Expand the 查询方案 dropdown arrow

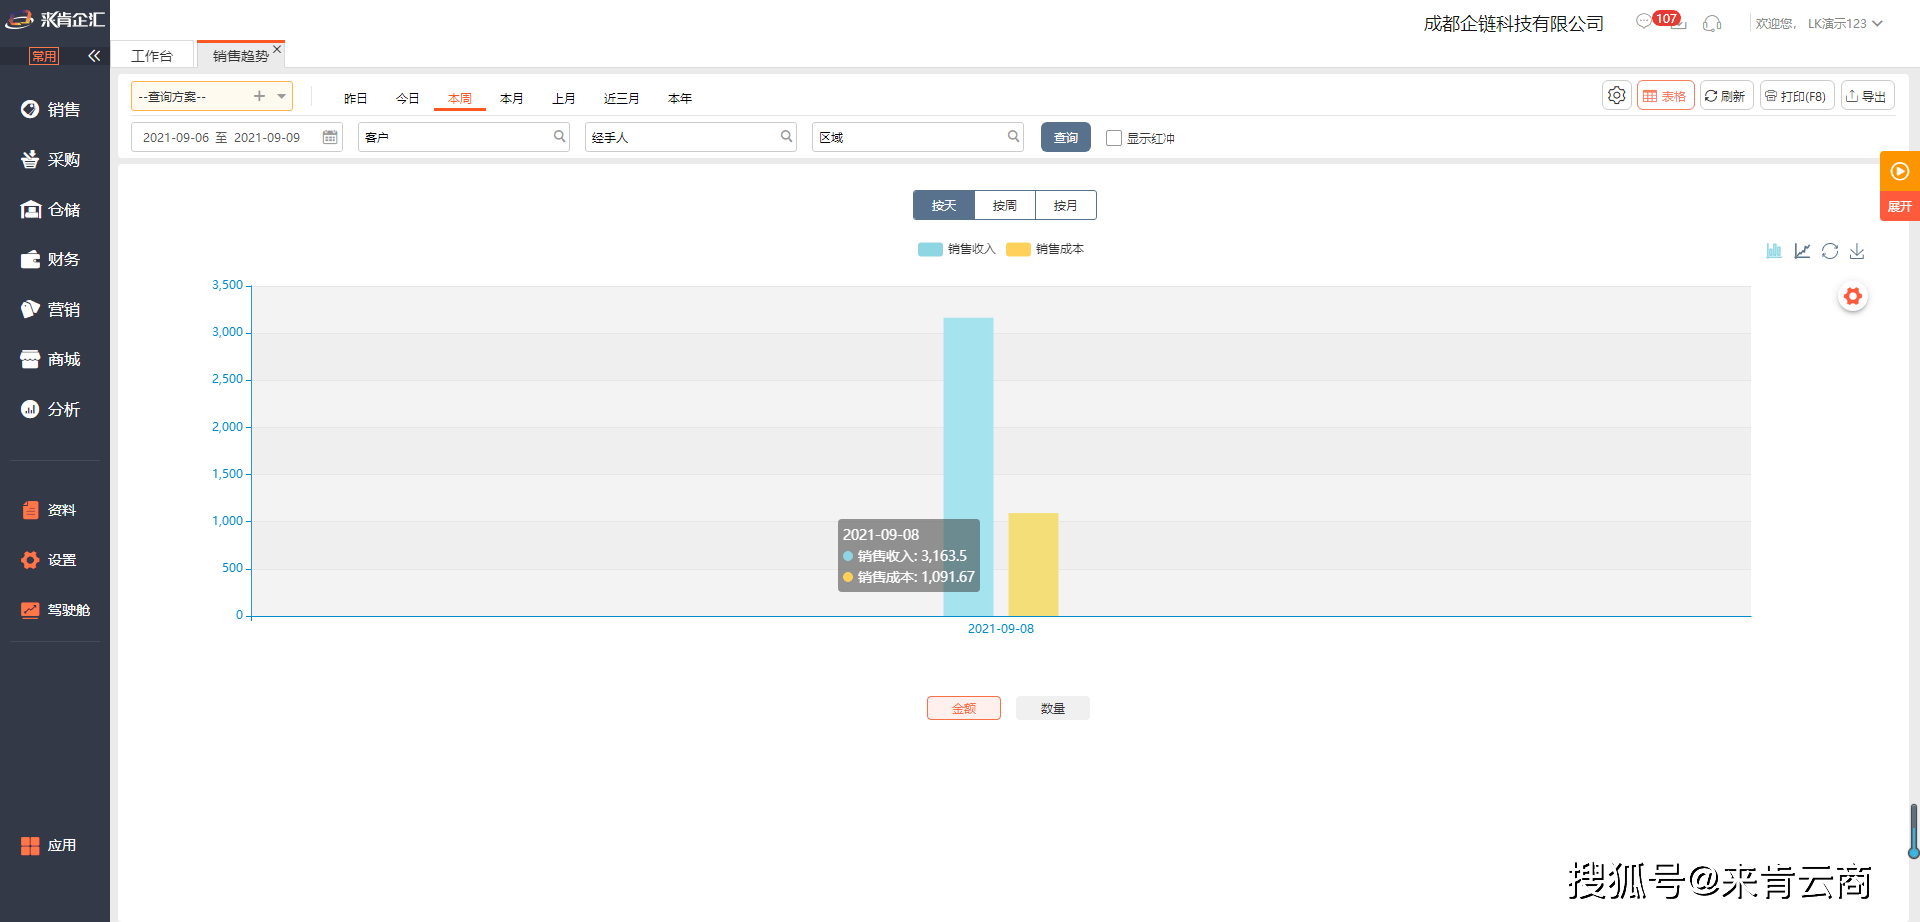click(282, 96)
